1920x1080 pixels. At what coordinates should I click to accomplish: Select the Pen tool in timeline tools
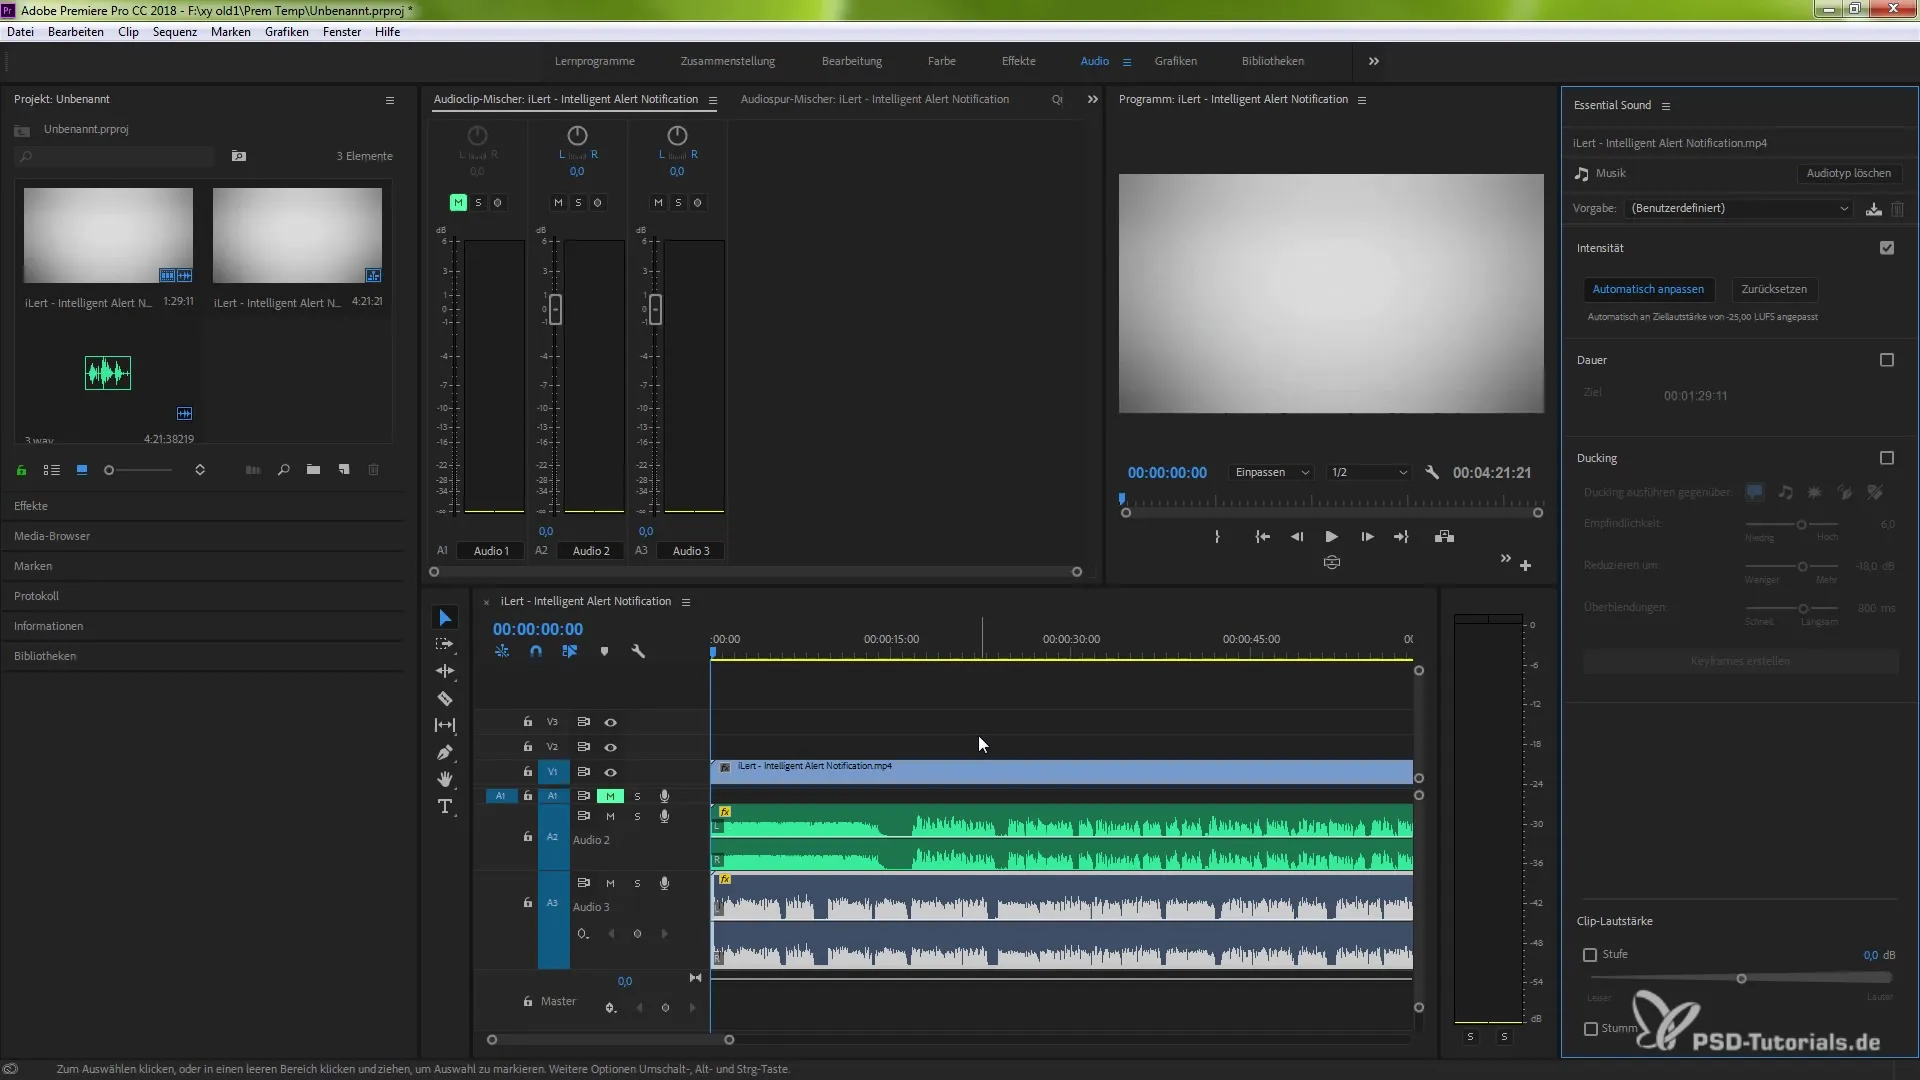pyautogui.click(x=445, y=752)
